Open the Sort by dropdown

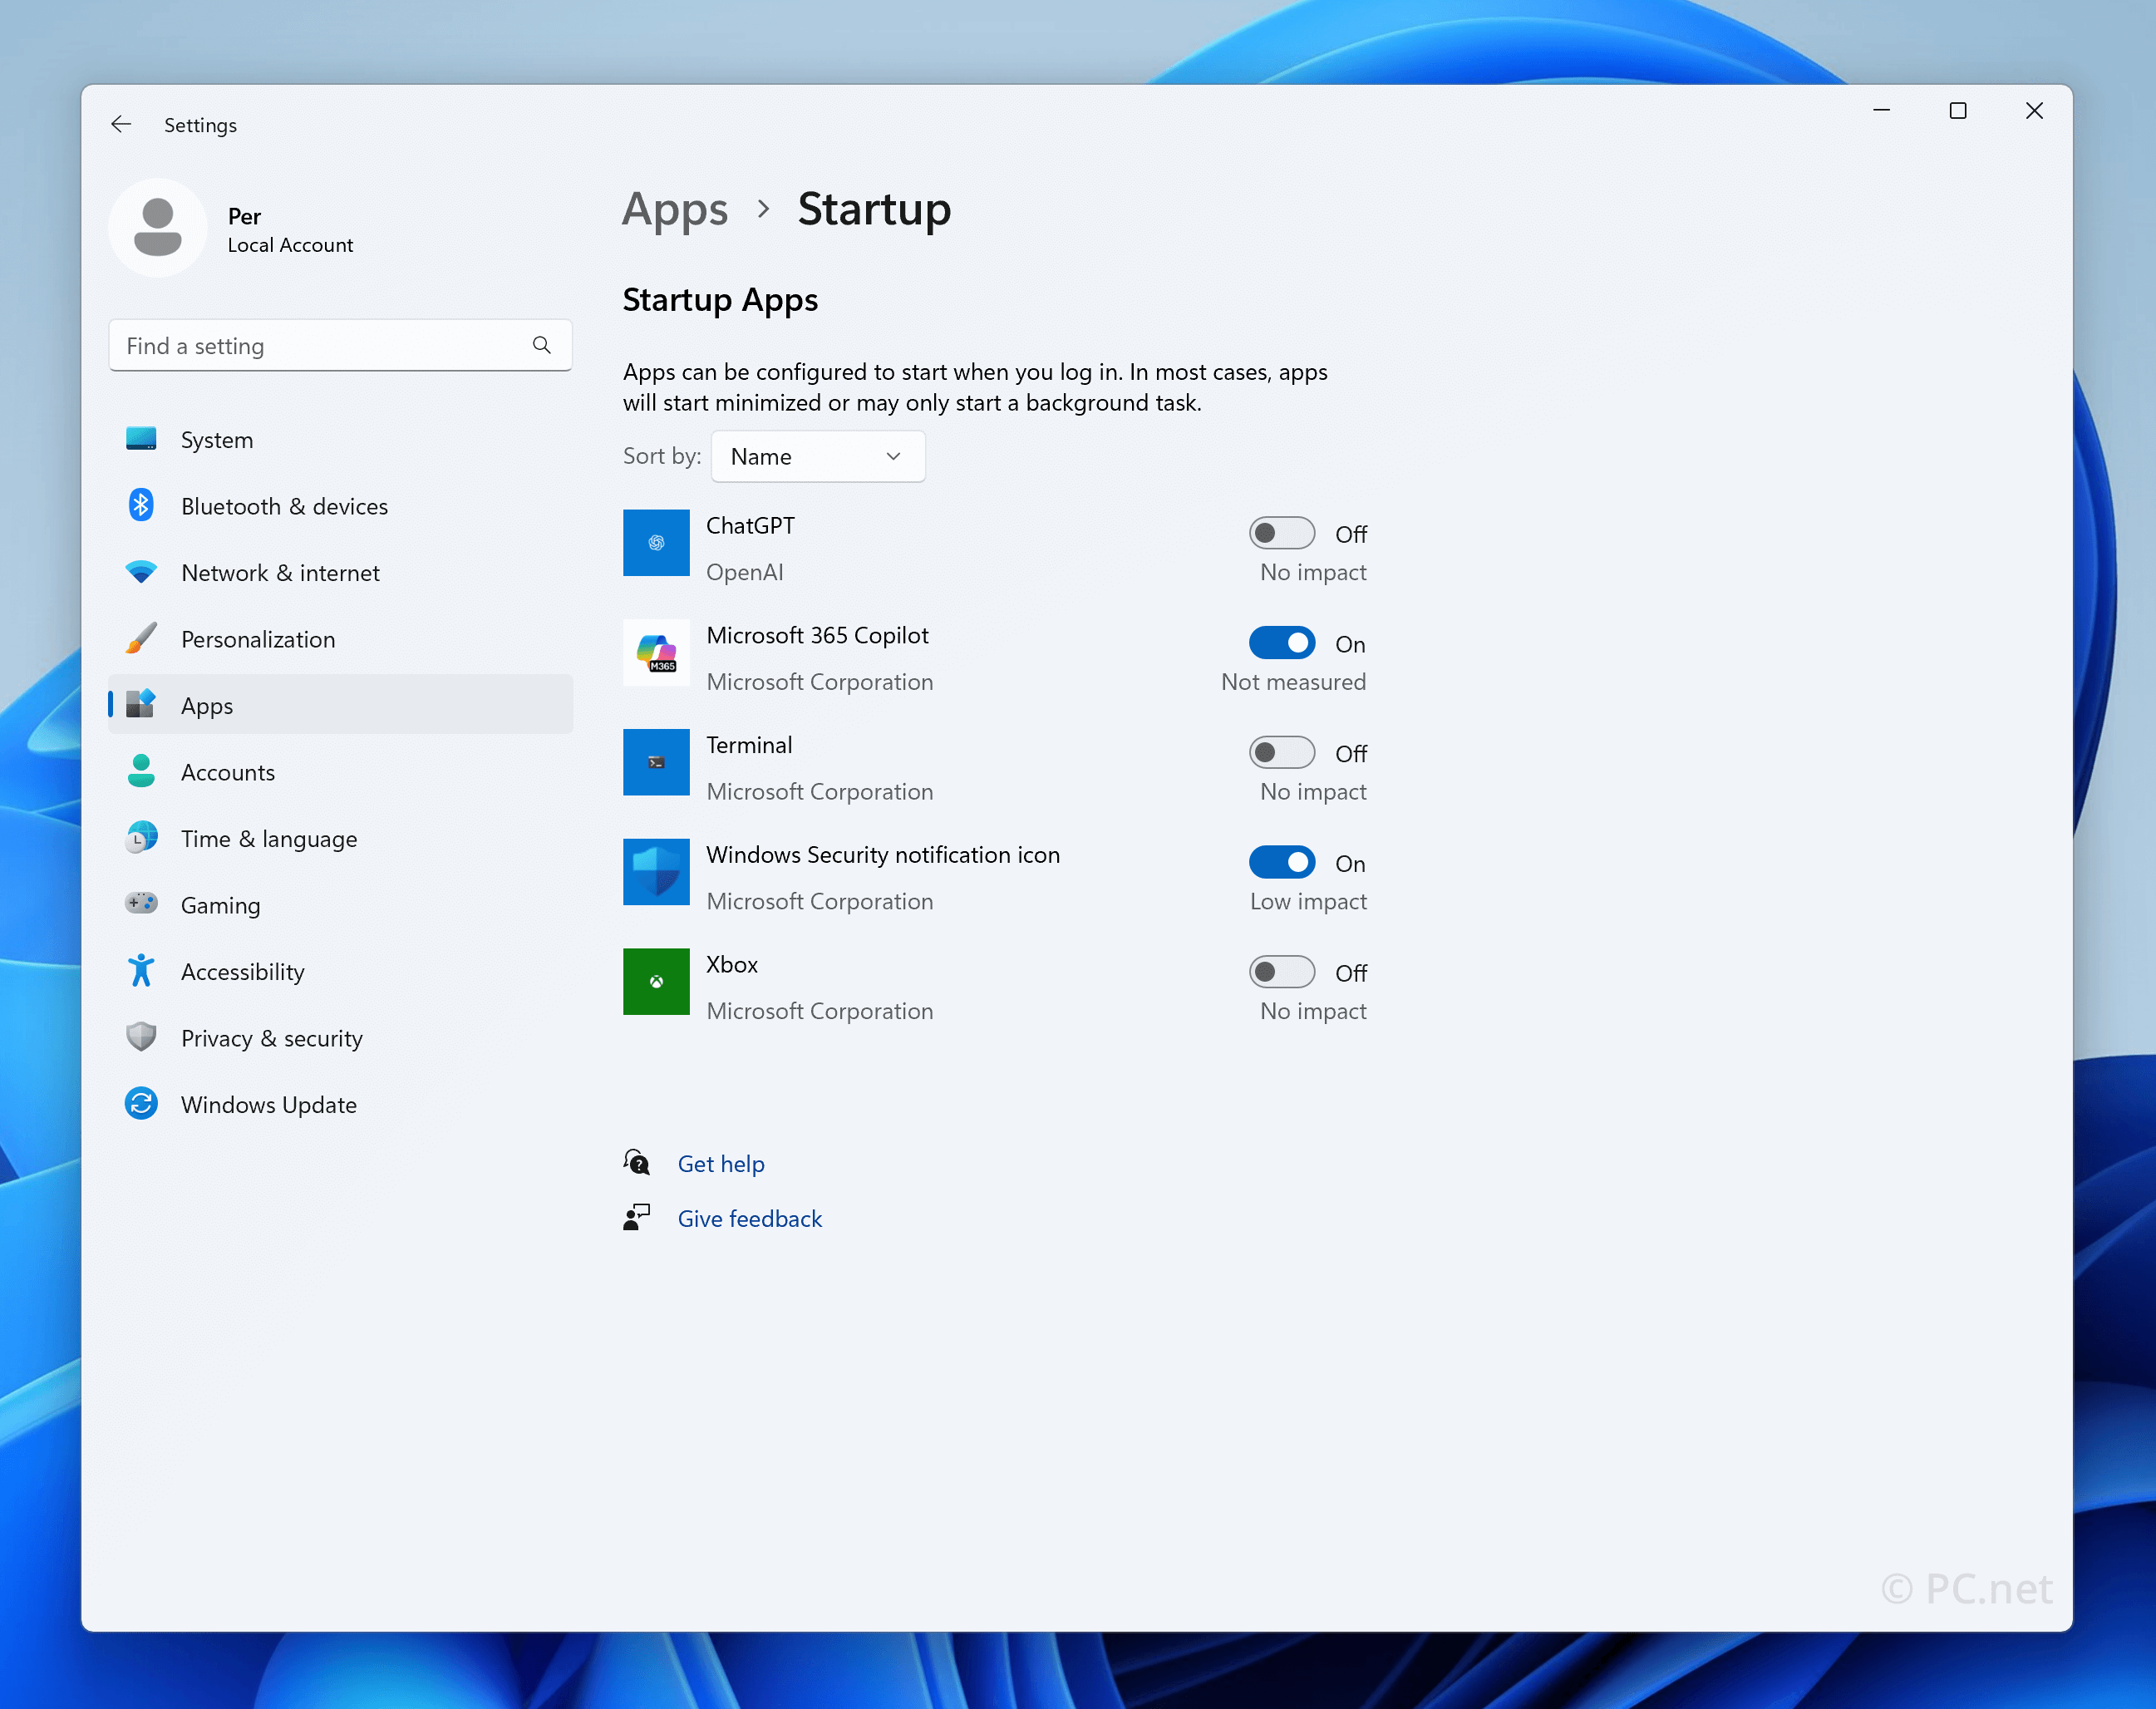click(x=818, y=456)
